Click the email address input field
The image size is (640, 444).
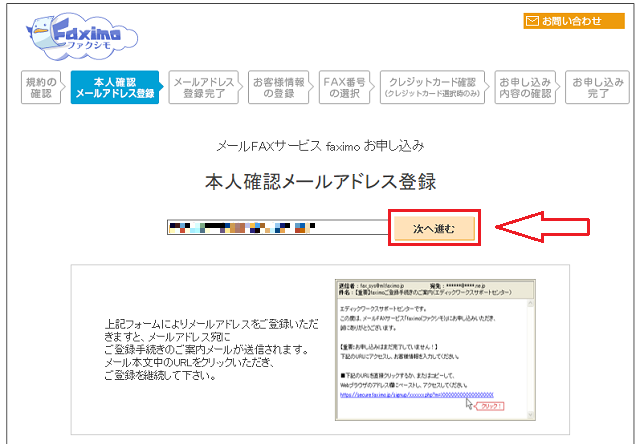pos(278,227)
